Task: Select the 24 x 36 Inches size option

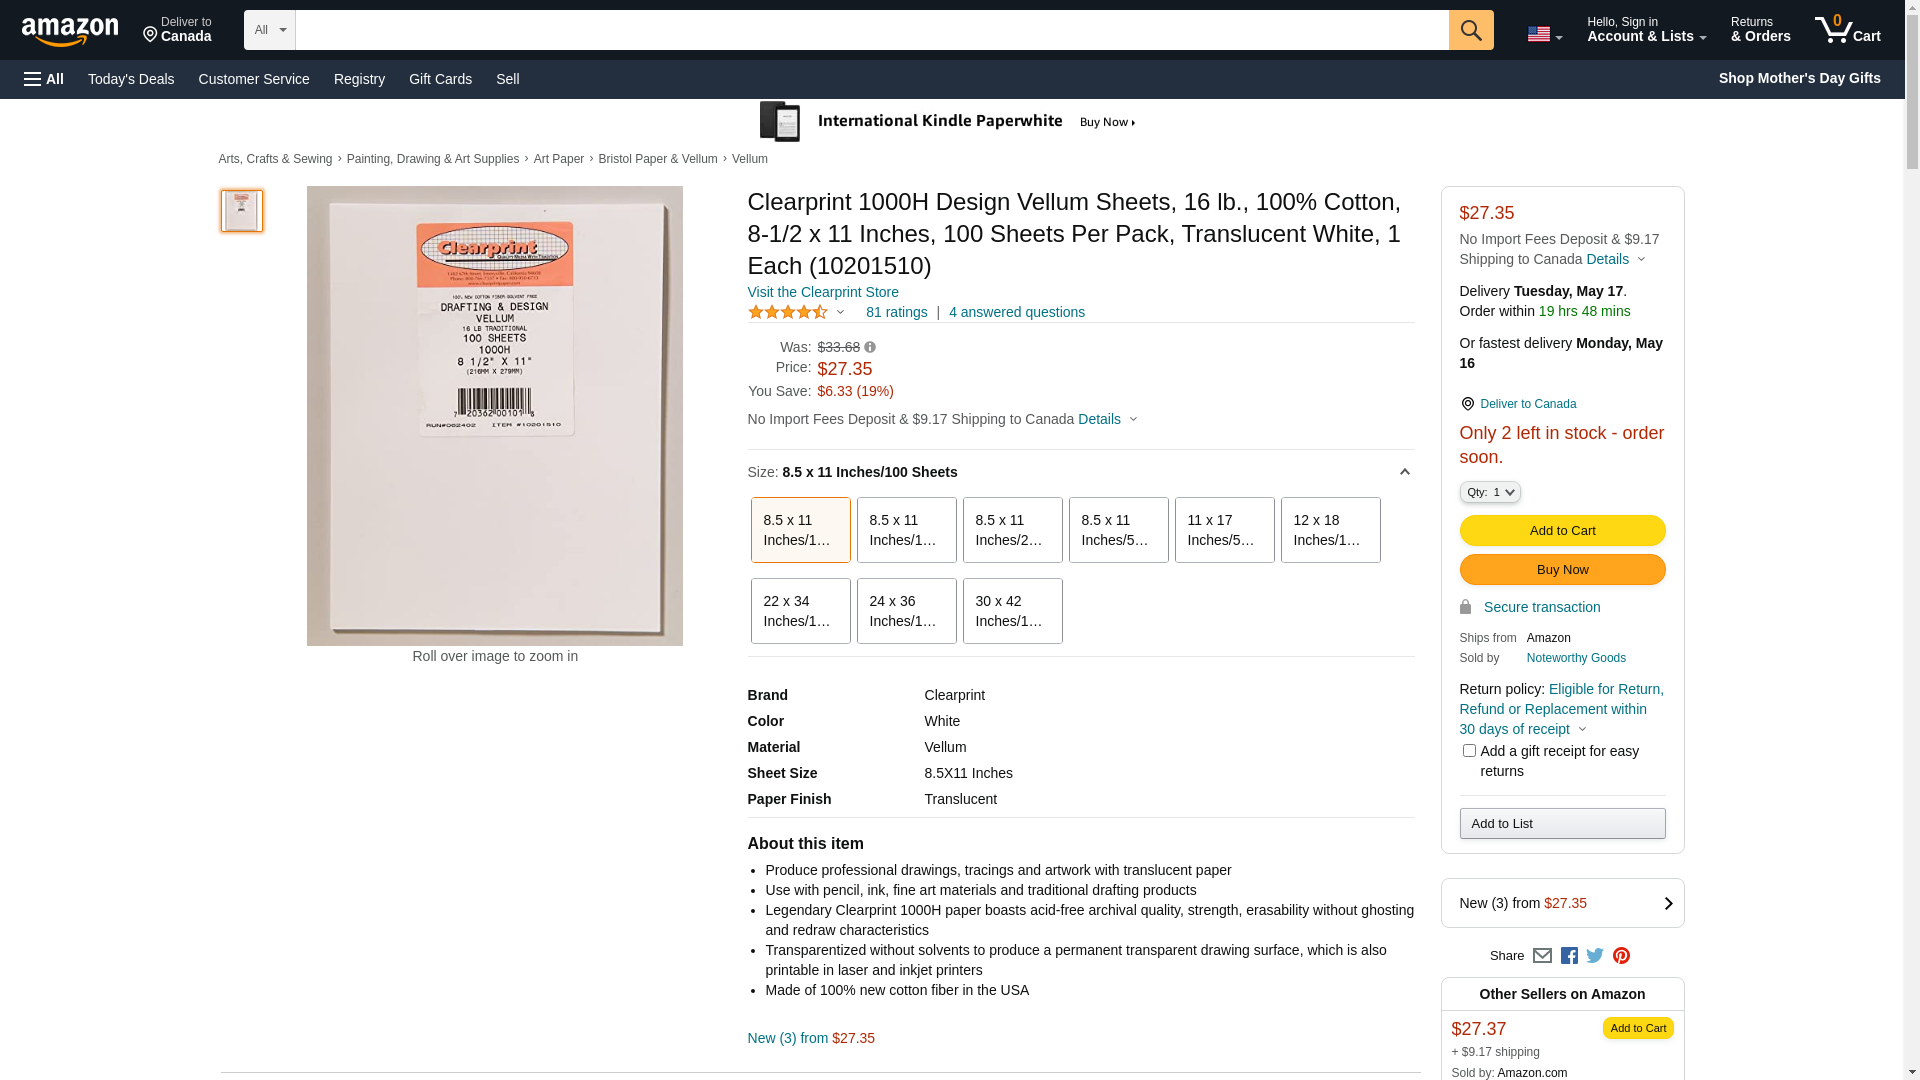Action: pos(906,611)
